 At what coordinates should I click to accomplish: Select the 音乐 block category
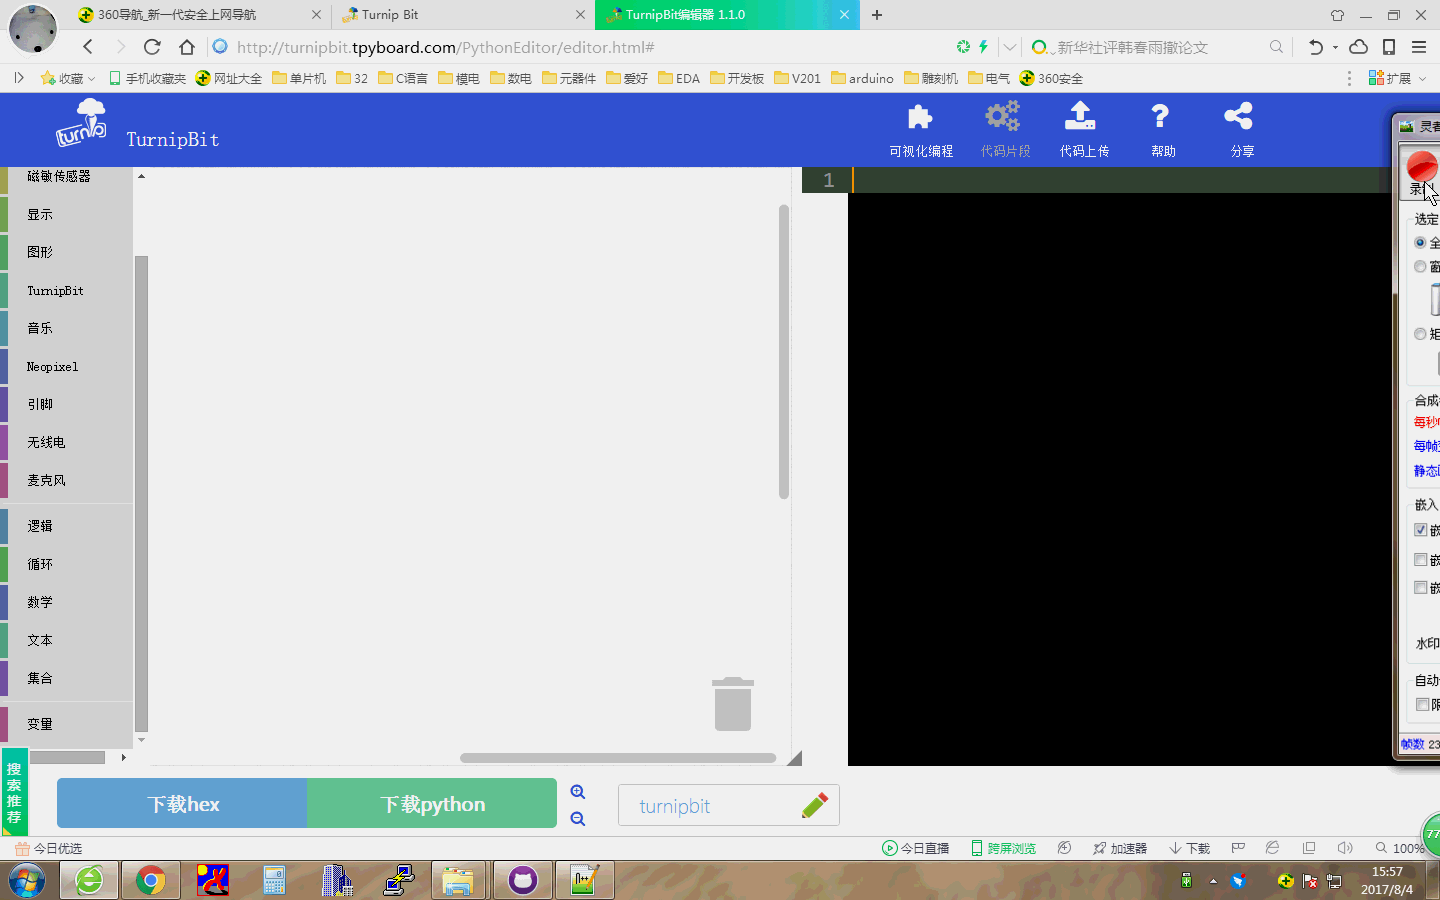40,329
